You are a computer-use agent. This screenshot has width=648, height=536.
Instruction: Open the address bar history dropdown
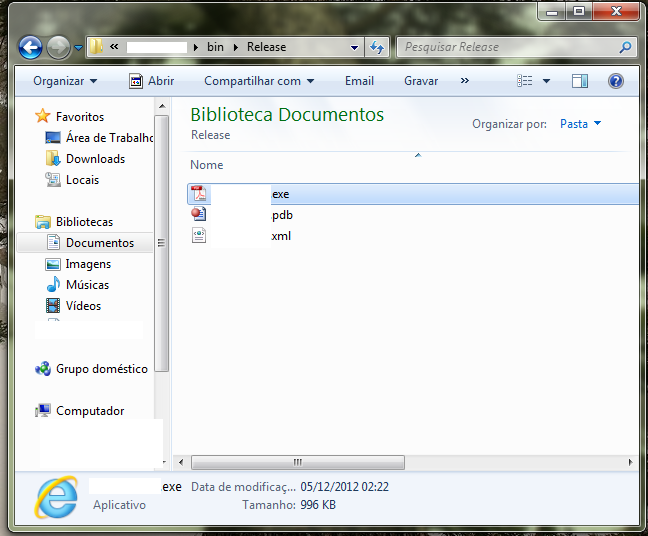click(354, 48)
